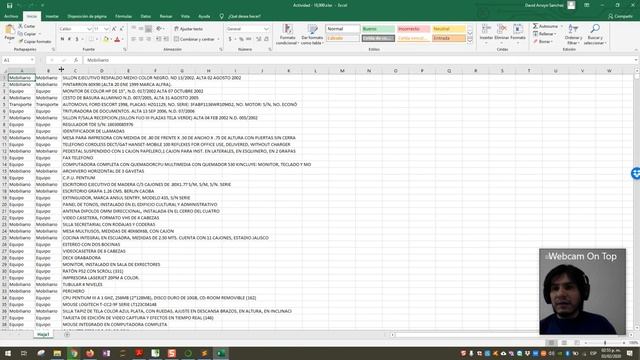Align text to the right

148,39
